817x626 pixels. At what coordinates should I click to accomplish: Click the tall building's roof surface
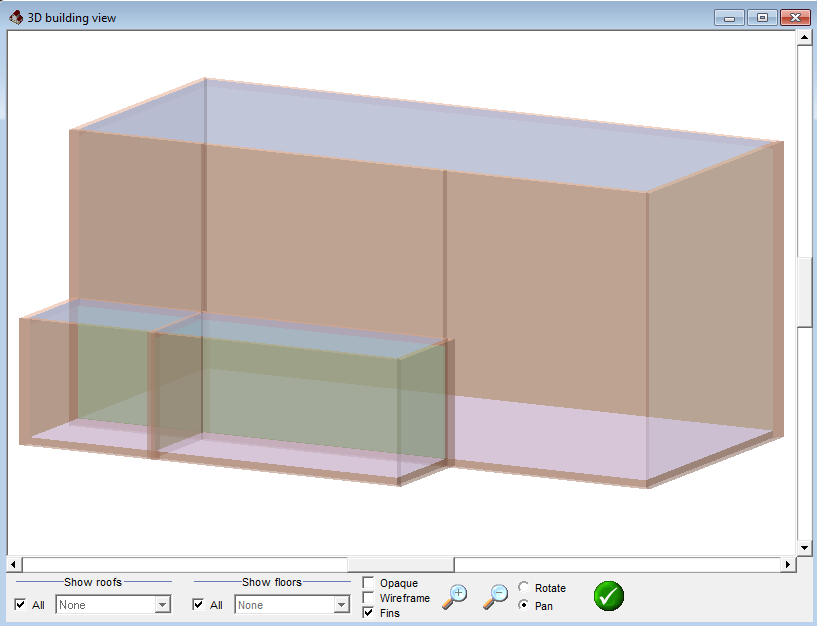pyautogui.click(x=427, y=136)
